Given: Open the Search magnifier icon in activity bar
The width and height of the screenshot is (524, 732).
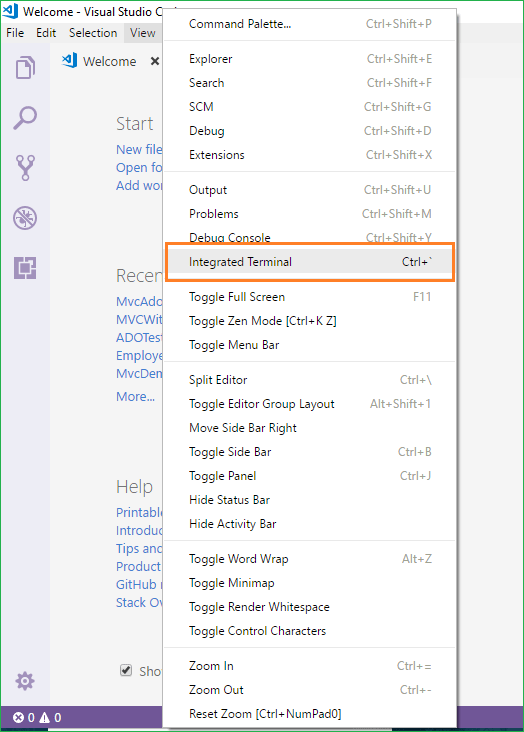Looking at the screenshot, I should pos(25,118).
